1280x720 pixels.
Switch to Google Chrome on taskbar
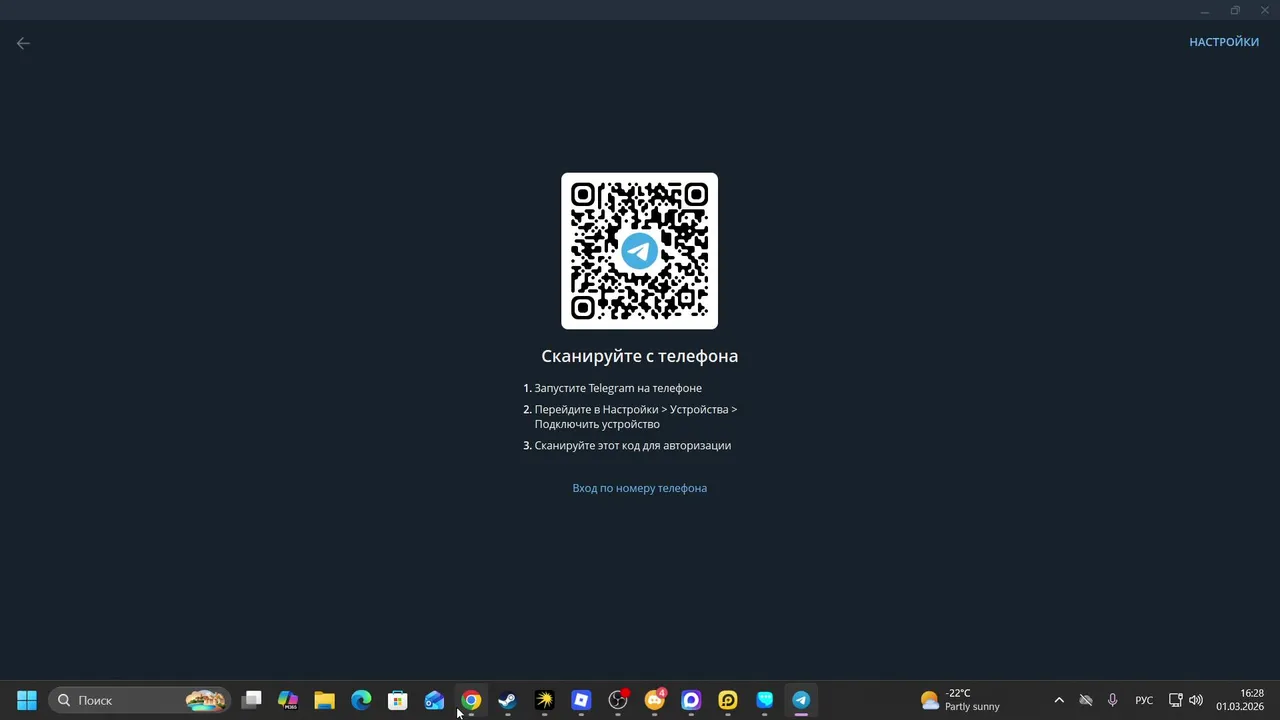tap(471, 700)
